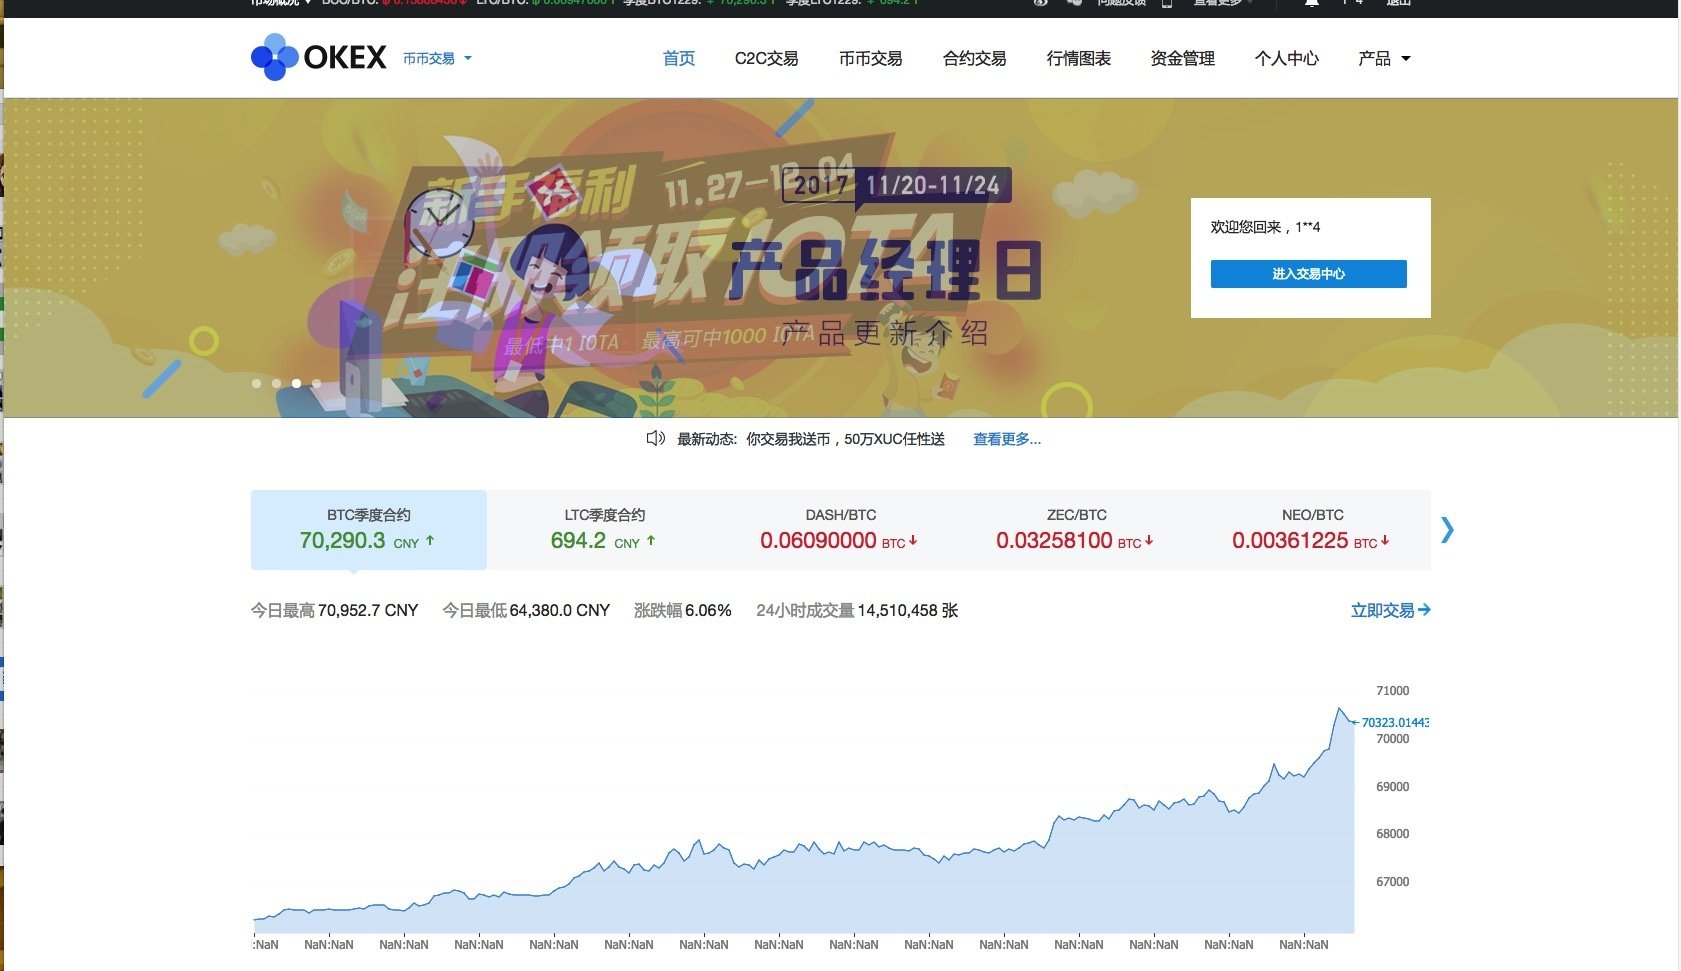This screenshot has width=1681, height=971.
Task: Click the 0.06090000 BTC price value
Action: coord(838,541)
